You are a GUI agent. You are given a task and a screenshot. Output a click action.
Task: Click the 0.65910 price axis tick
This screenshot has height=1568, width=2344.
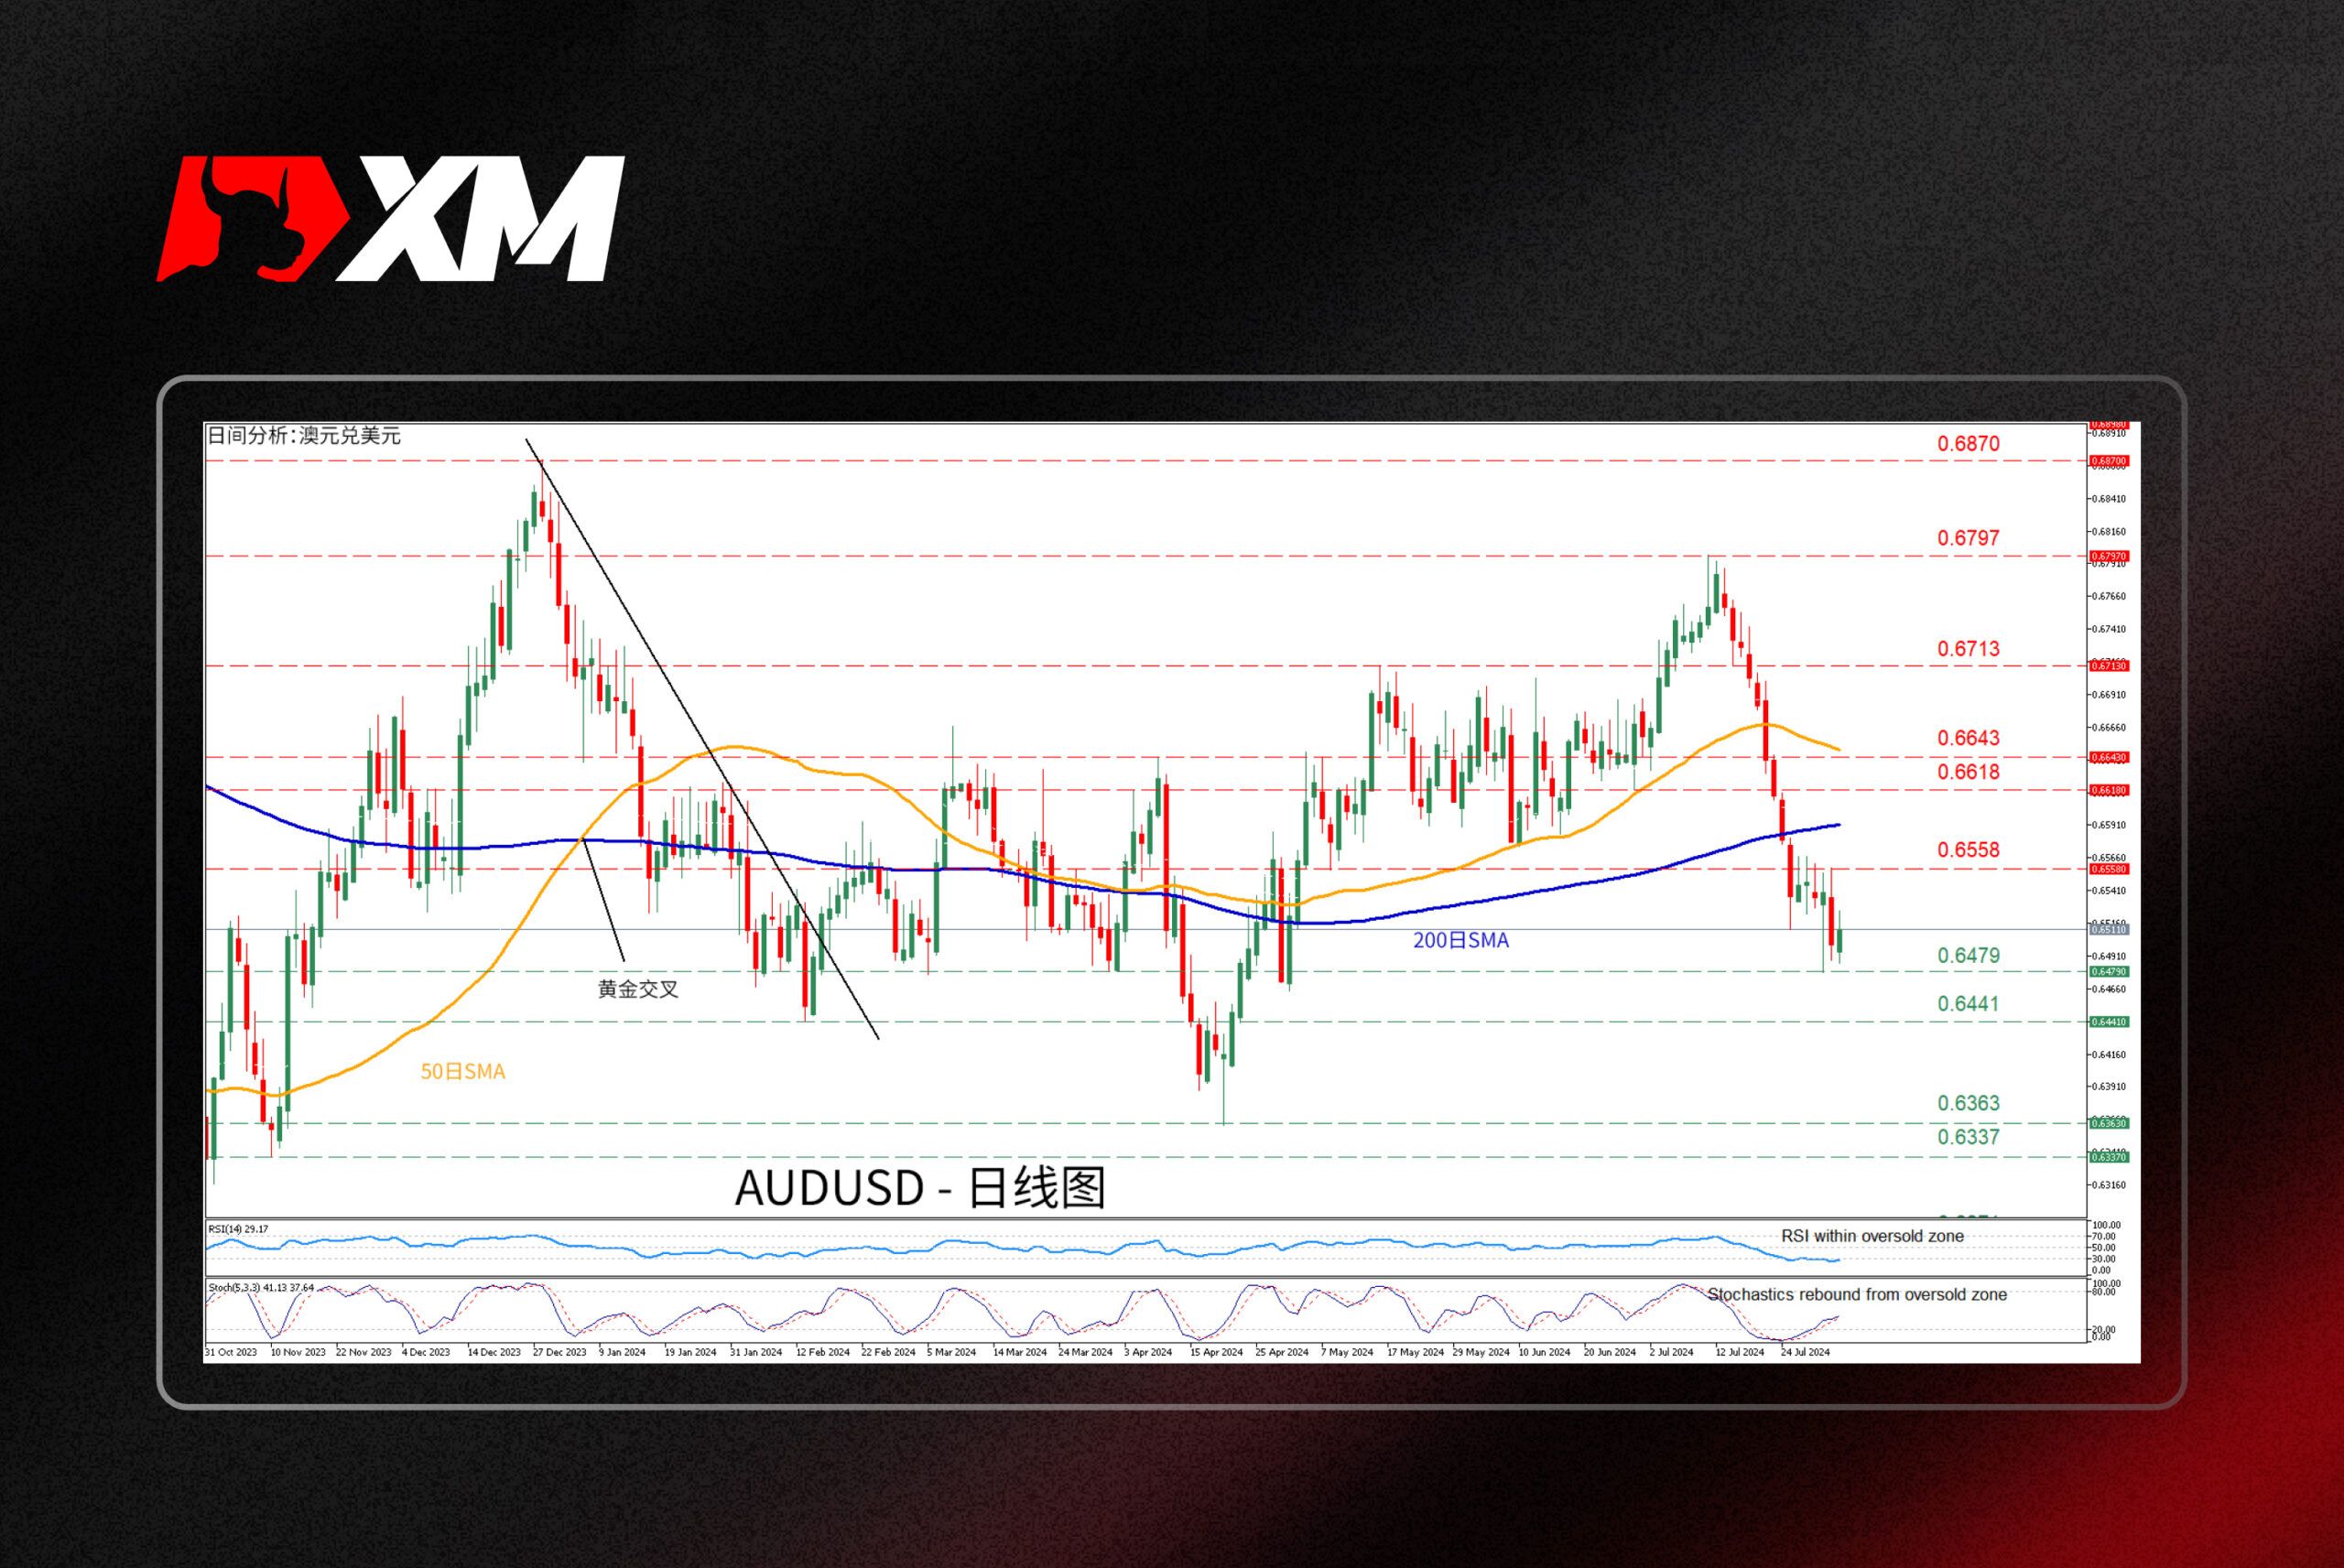click(2109, 826)
